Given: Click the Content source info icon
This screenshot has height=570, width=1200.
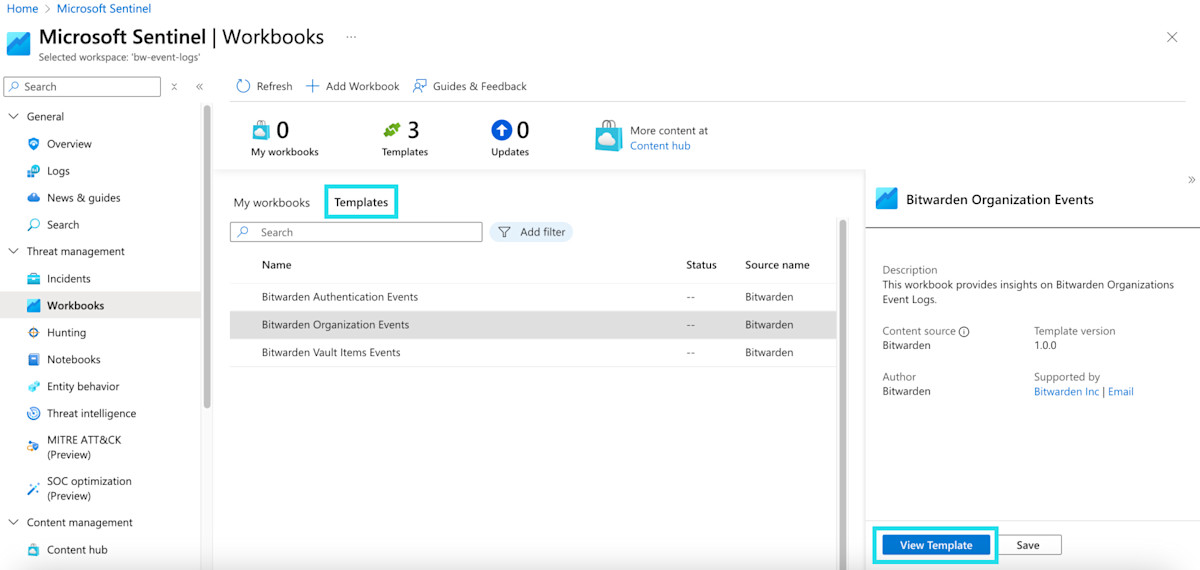Looking at the screenshot, I should click(964, 332).
